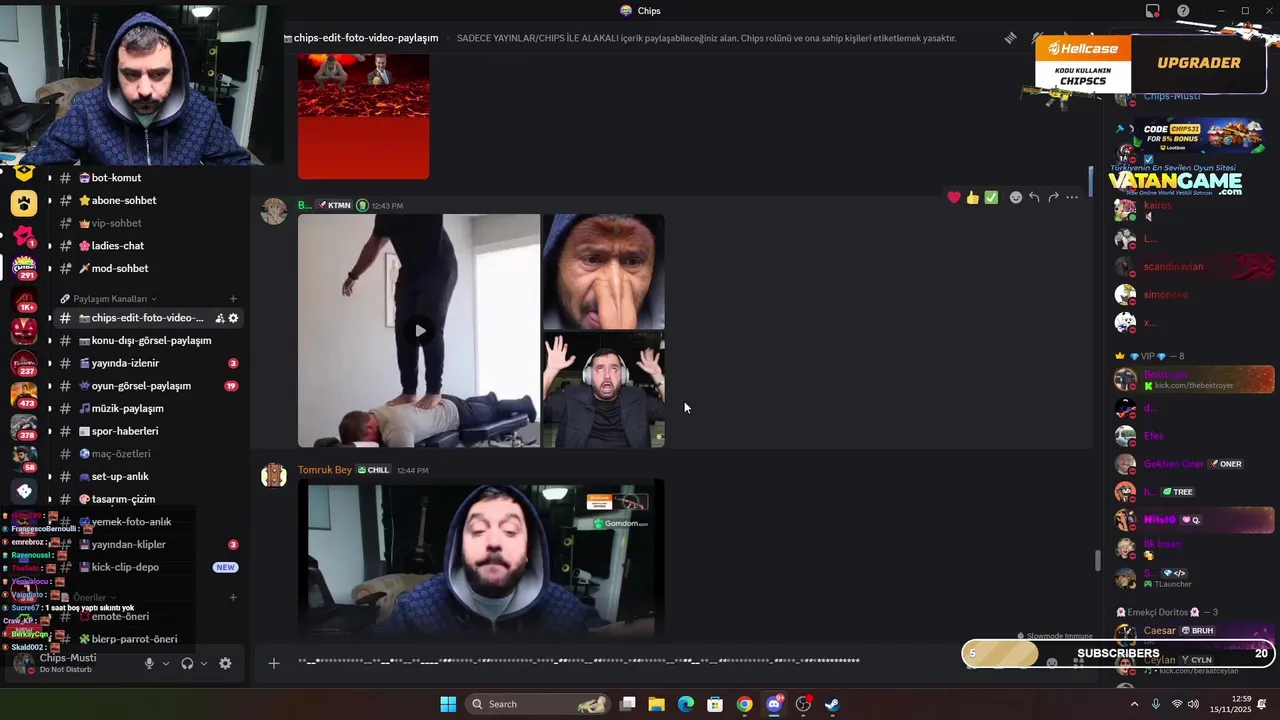
Task: Open the raised-hands headset streamer image
Action: (x=603, y=390)
